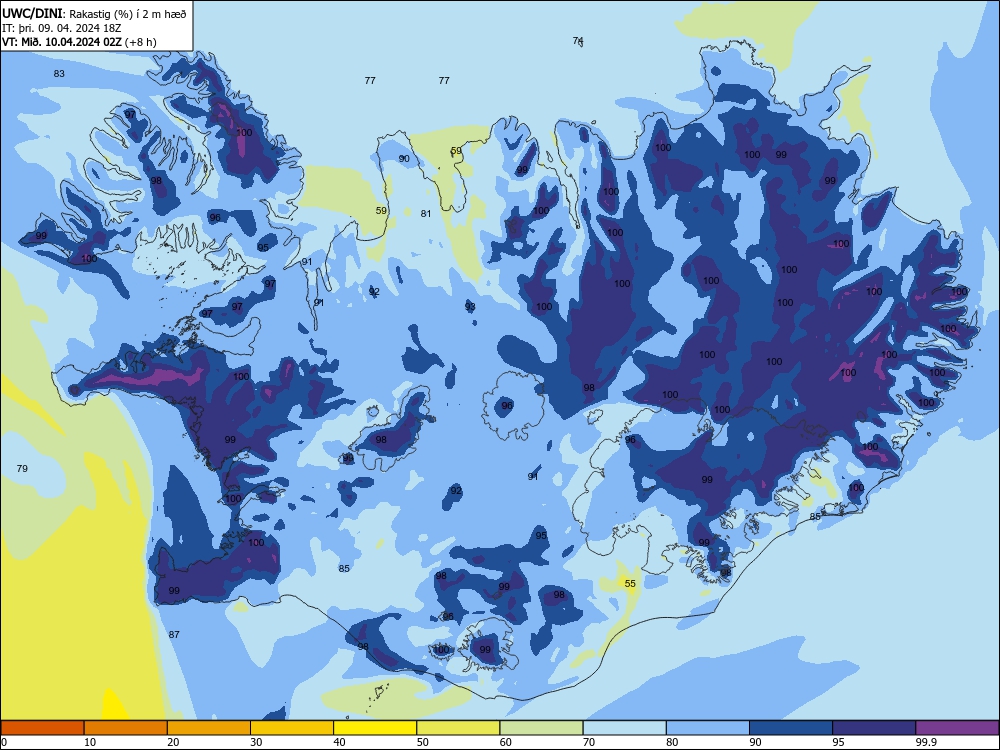Viewport: 1000px width, 750px height.
Task: Click the light orange 20–30 legend band
Action: pyautogui.click(x=209, y=728)
